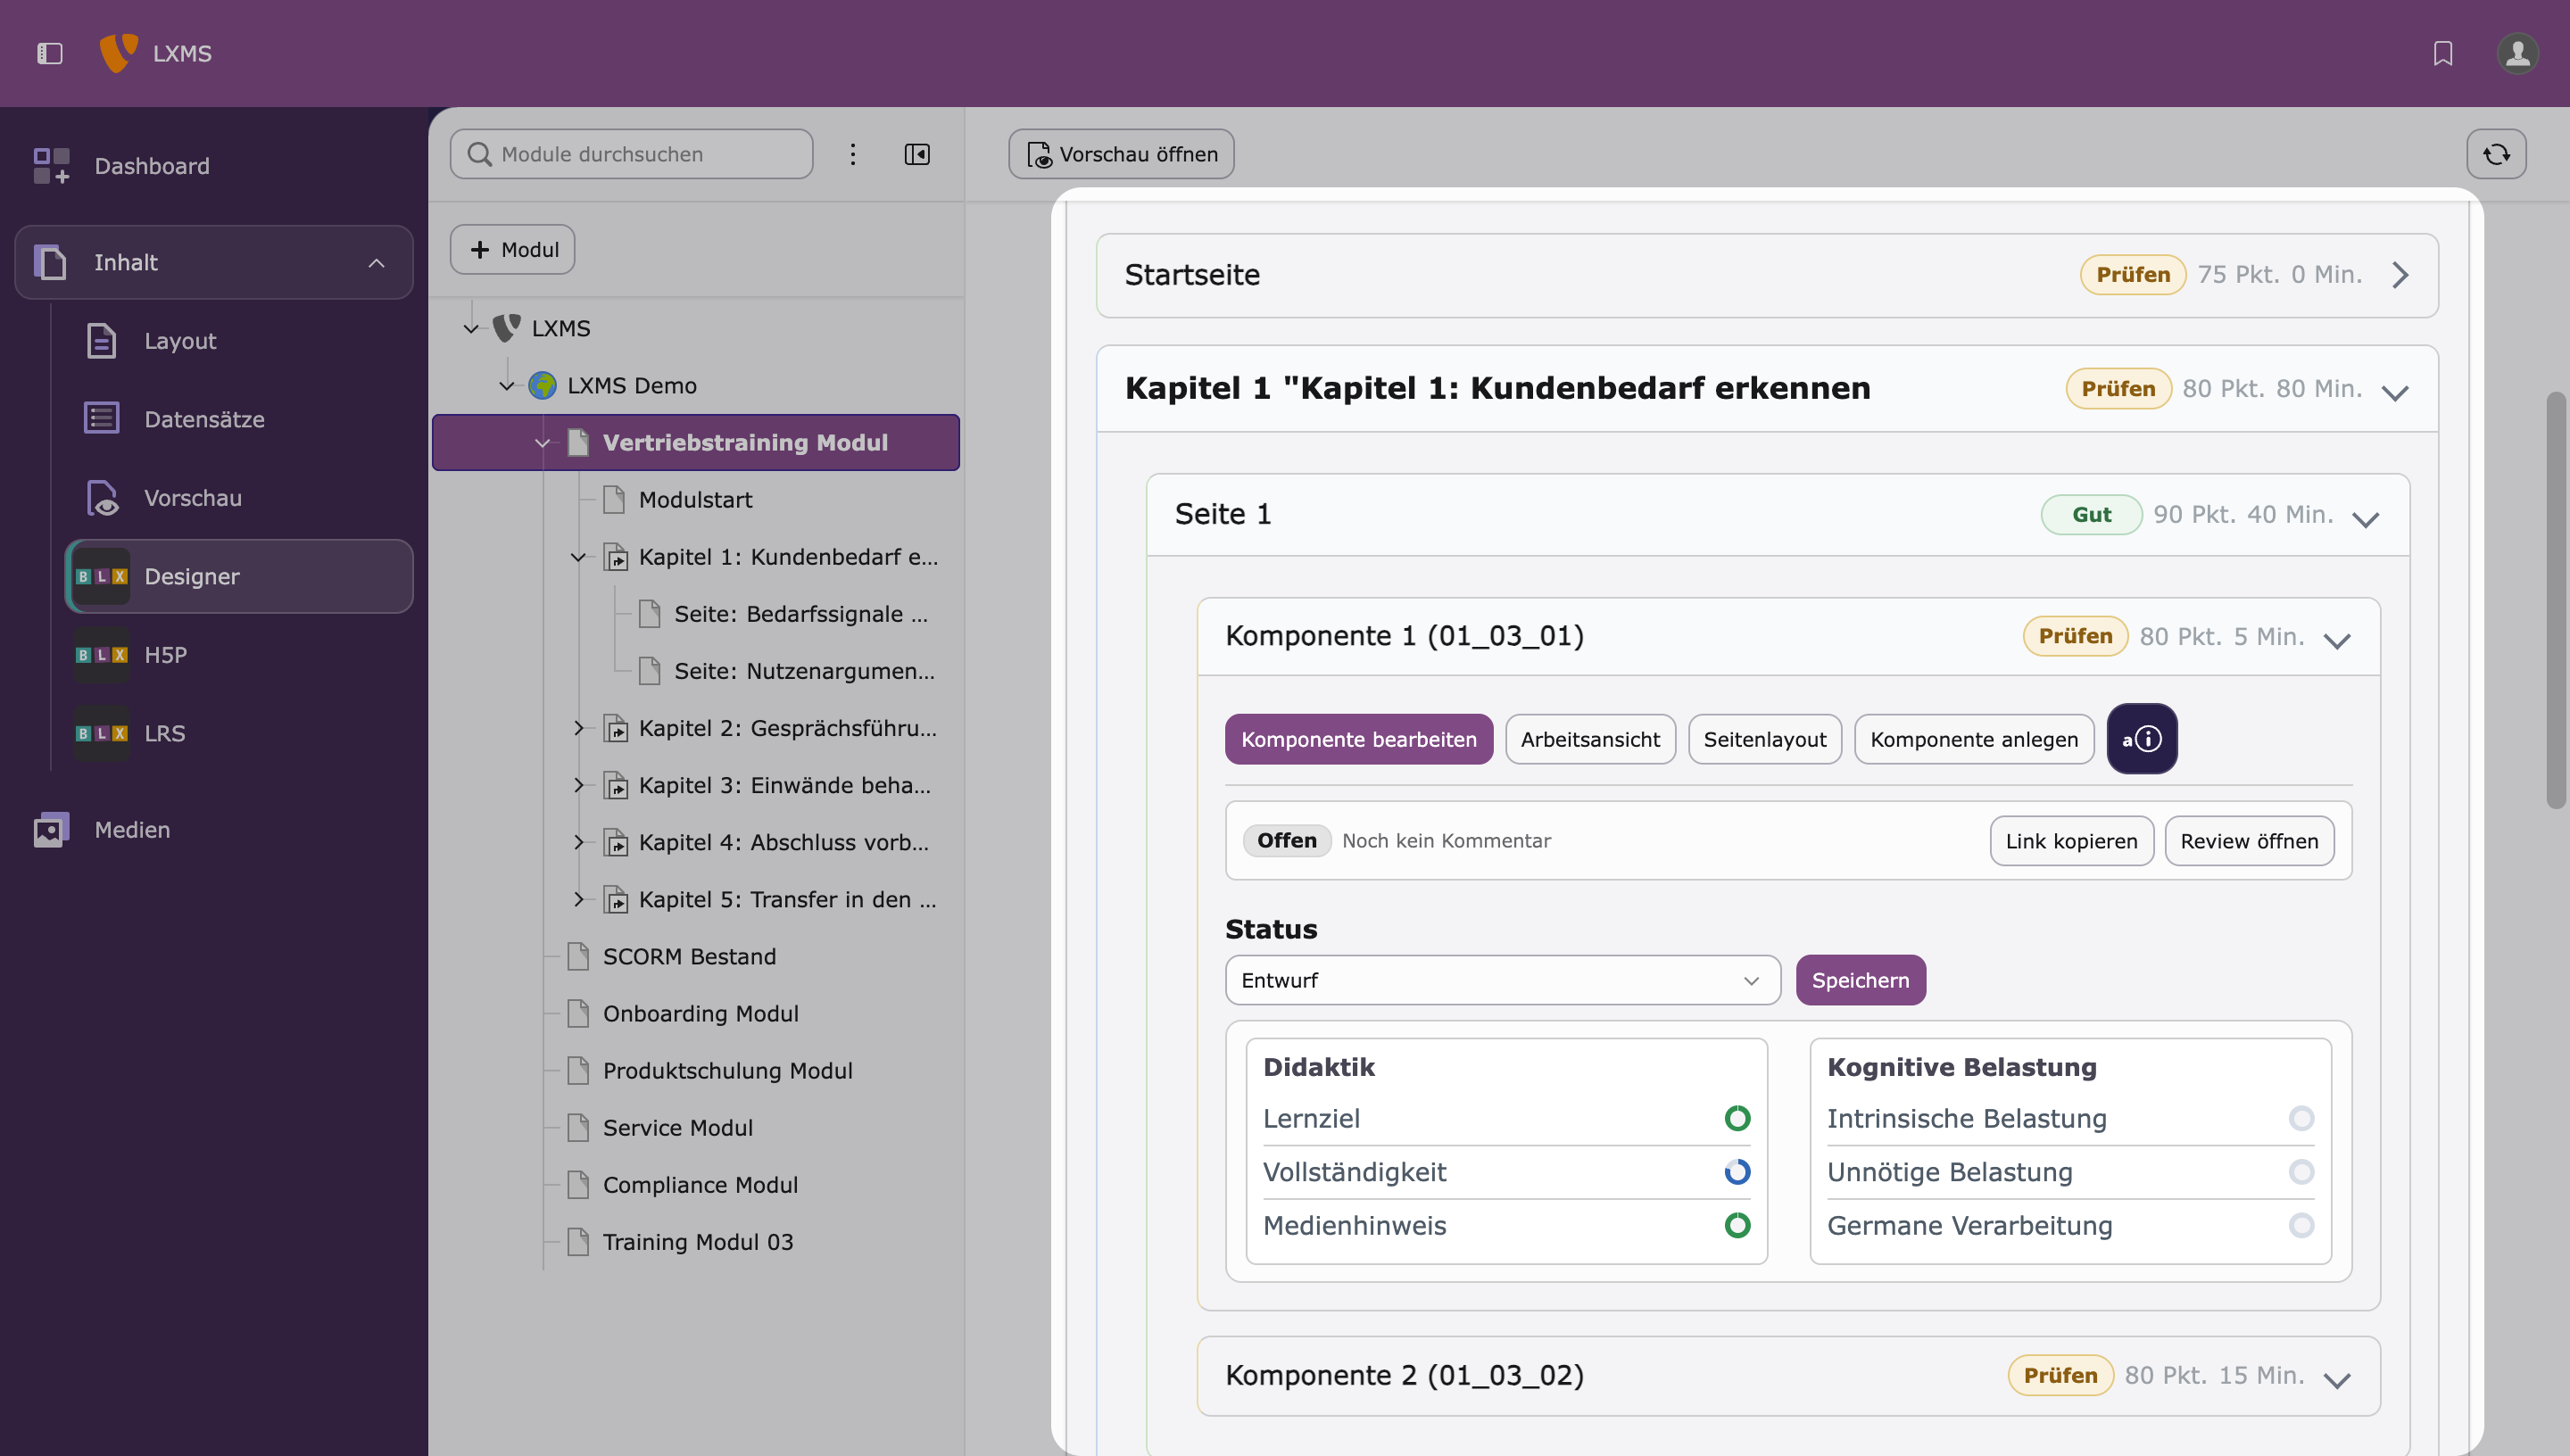Click the Layout module icon
Viewport: 2570px width, 1456px height.
pyautogui.click(x=102, y=341)
